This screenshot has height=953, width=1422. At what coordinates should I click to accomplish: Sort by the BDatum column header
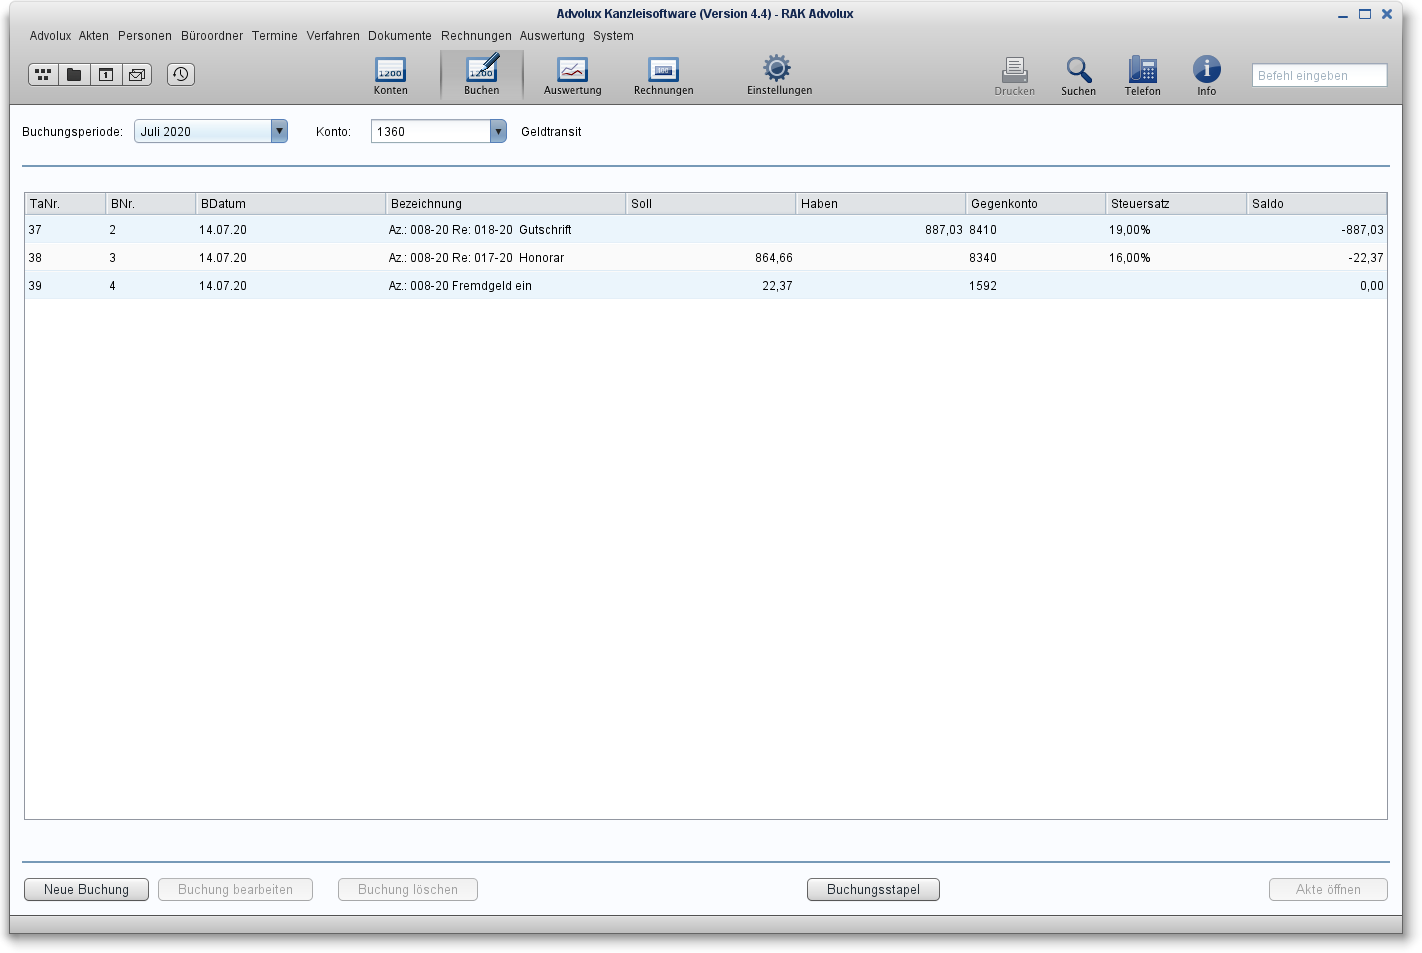(x=290, y=203)
